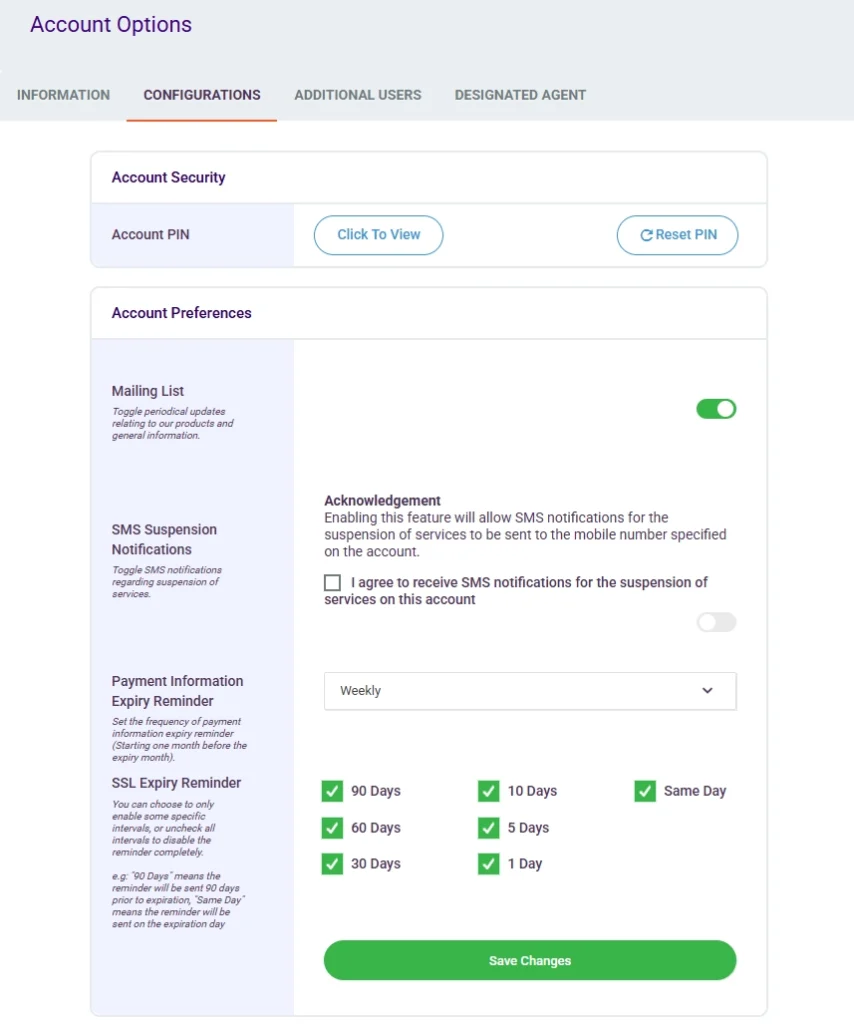This screenshot has width=854, height=1024.
Task: Switch to the Information tab
Action: (x=63, y=95)
